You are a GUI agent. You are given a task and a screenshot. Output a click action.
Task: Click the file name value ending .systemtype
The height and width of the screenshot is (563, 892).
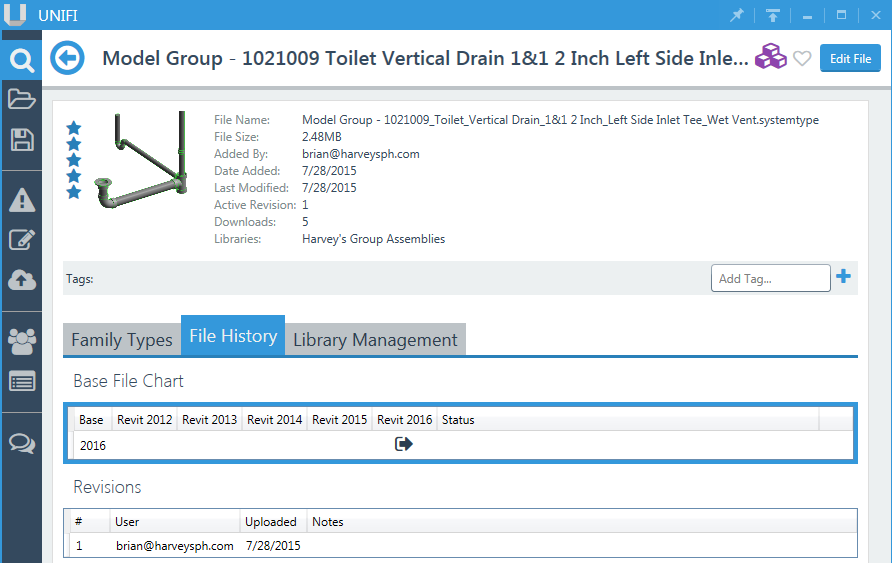(x=560, y=120)
